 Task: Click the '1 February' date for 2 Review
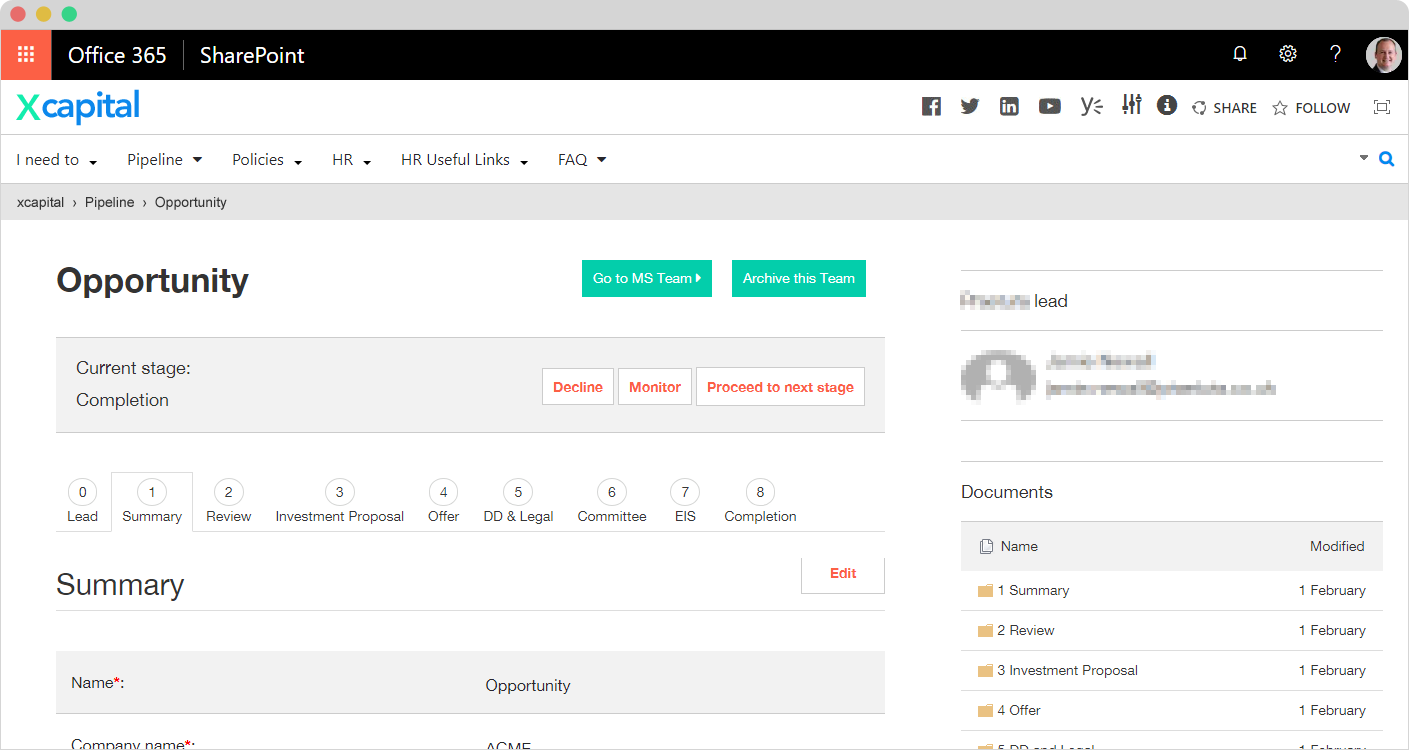pos(1332,630)
